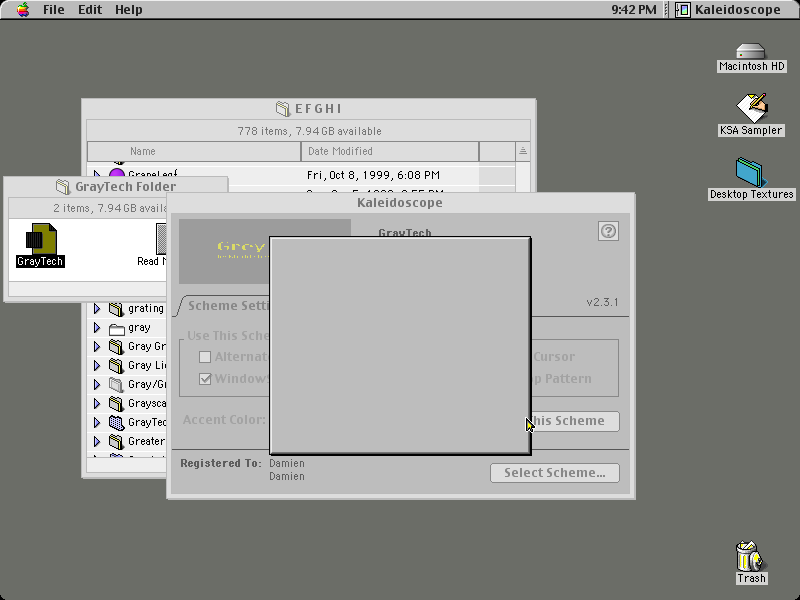This screenshot has width=800, height=600.
Task: Click the 'Accent Color:' label
Action: [224, 420]
